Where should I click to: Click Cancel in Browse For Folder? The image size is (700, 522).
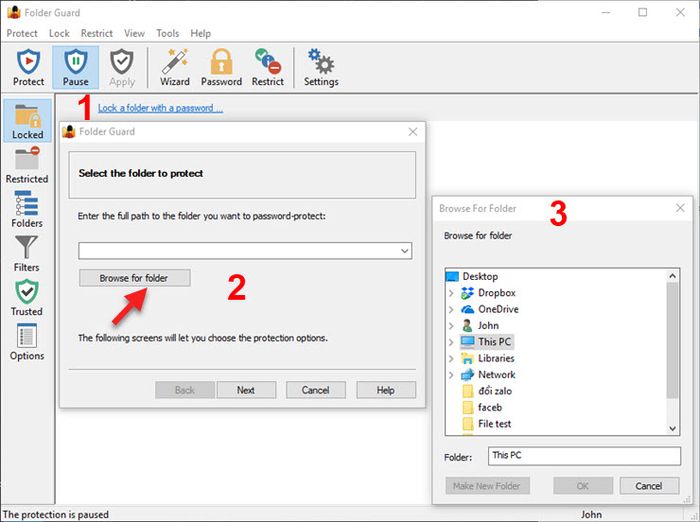tap(649, 486)
